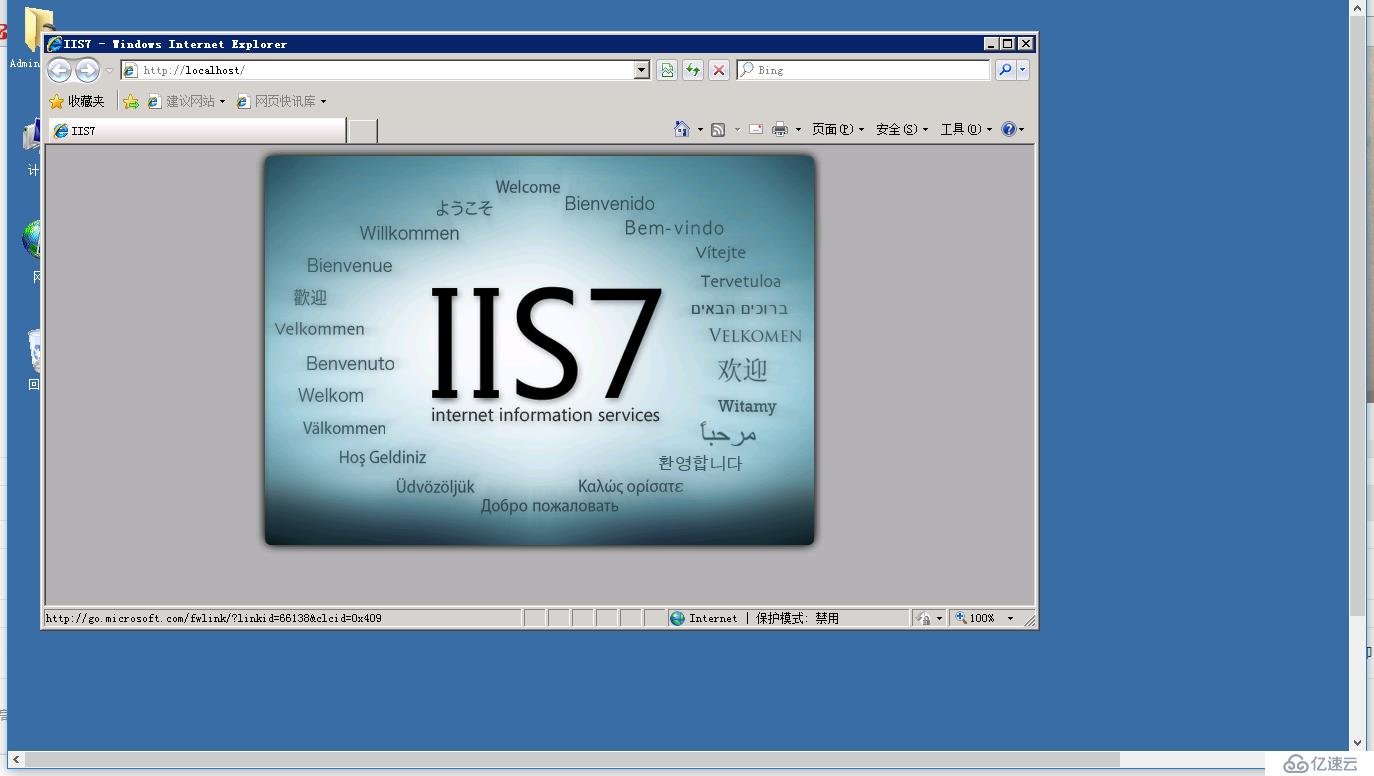Refresh the page with green arrows icon
This screenshot has width=1374, height=776.
(693, 70)
